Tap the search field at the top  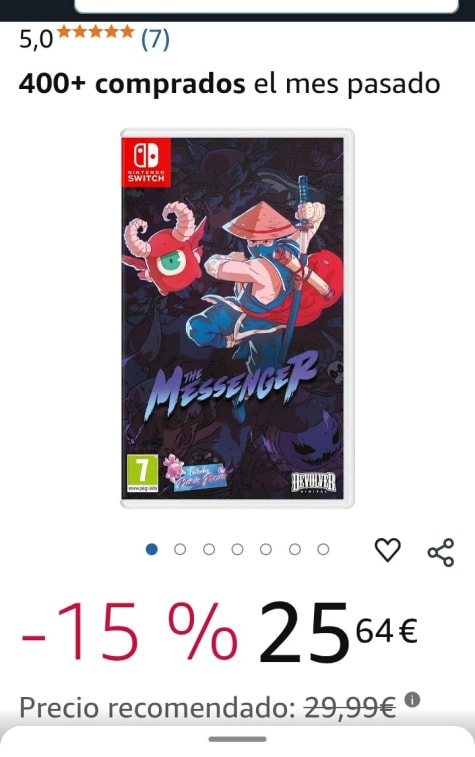[266, 6]
